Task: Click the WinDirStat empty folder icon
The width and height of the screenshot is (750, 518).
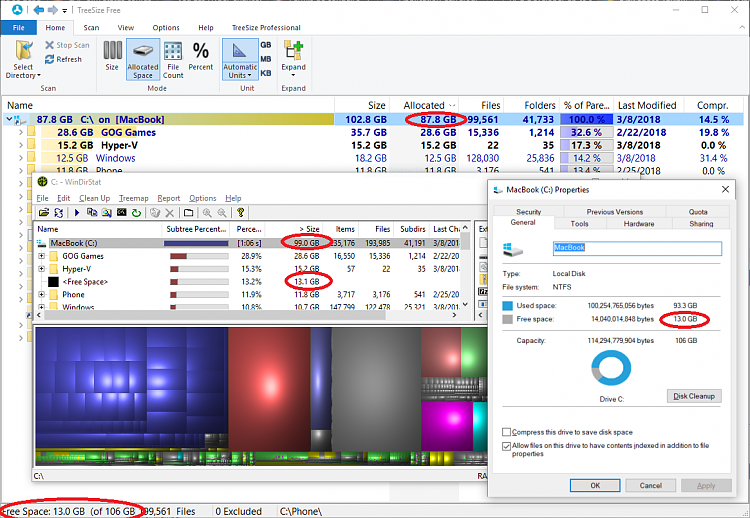Action: tap(188, 213)
